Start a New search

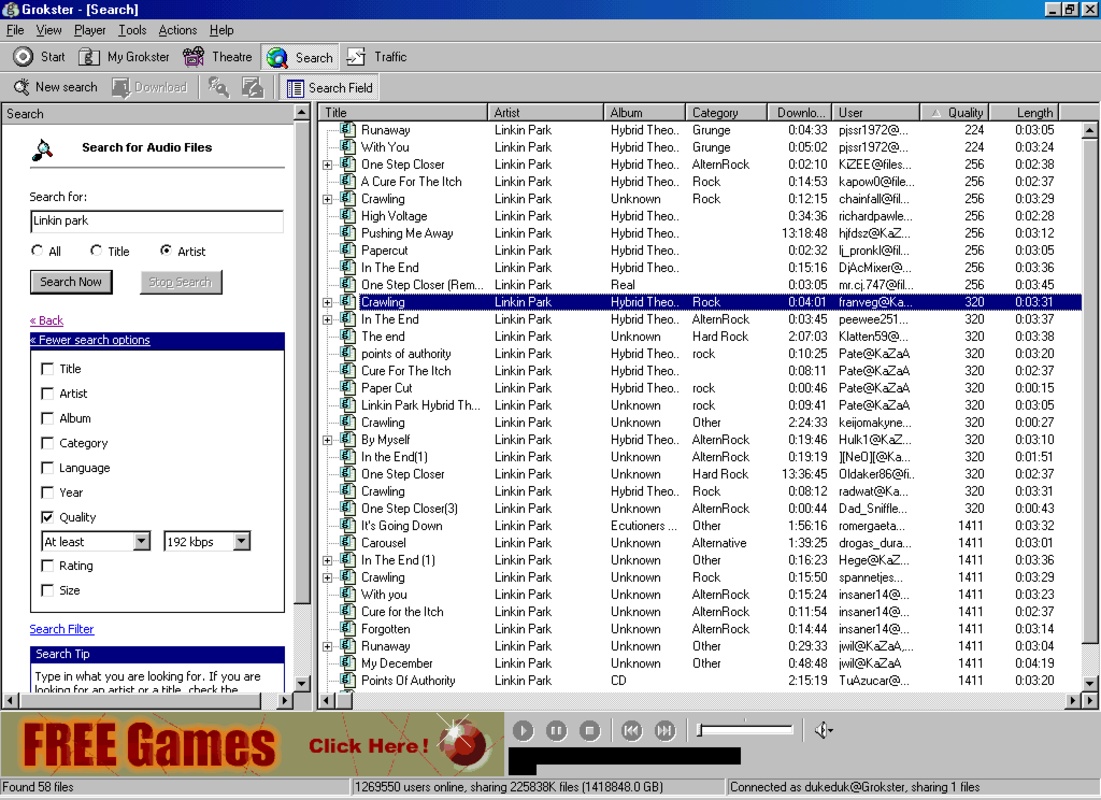(x=55, y=87)
